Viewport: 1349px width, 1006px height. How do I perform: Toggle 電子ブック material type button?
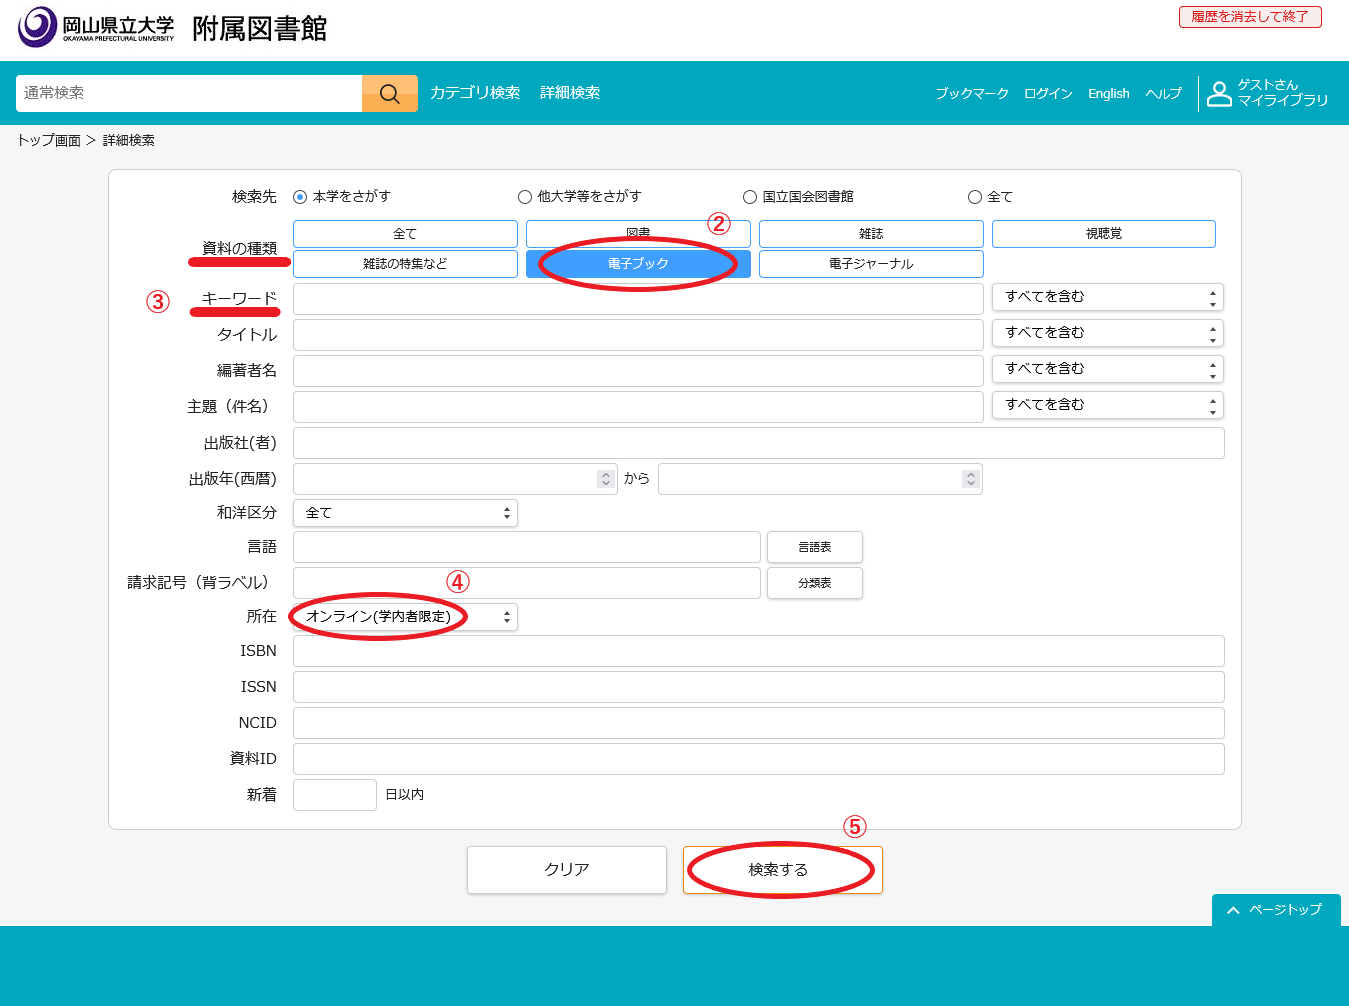tap(638, 264)
